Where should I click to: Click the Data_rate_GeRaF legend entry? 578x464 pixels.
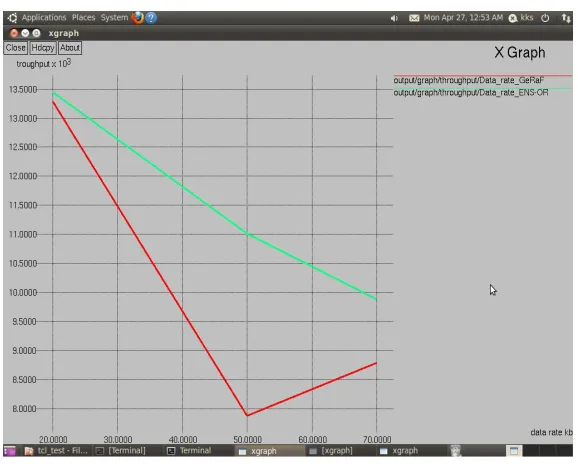click(469, 80)
